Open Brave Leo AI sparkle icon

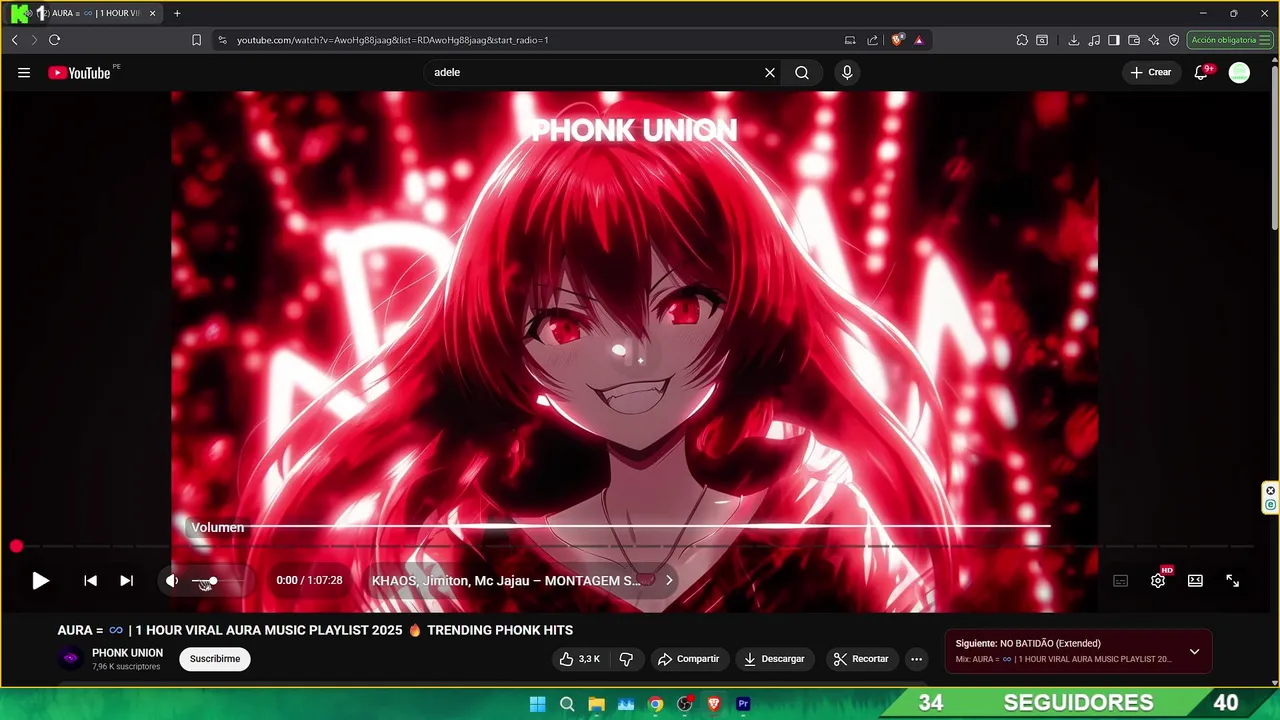click(x=1153, y=40)
